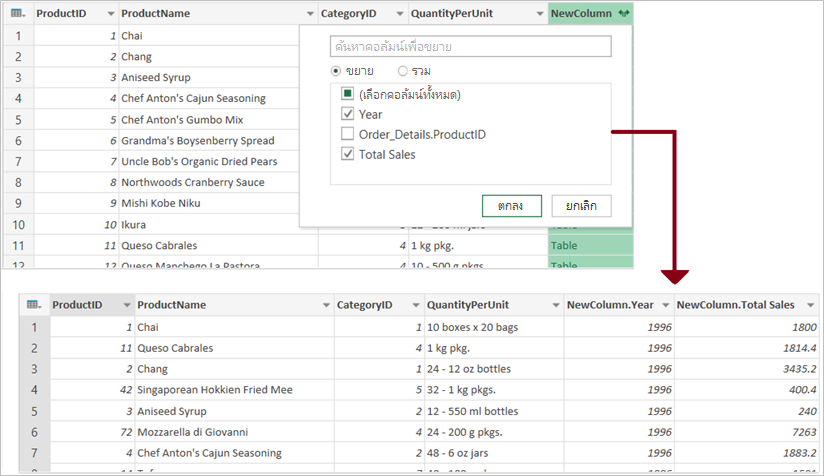Open the table menu icon in lower table
The width and height of the screenshot is (824, 476).
[x=34, y=305]
